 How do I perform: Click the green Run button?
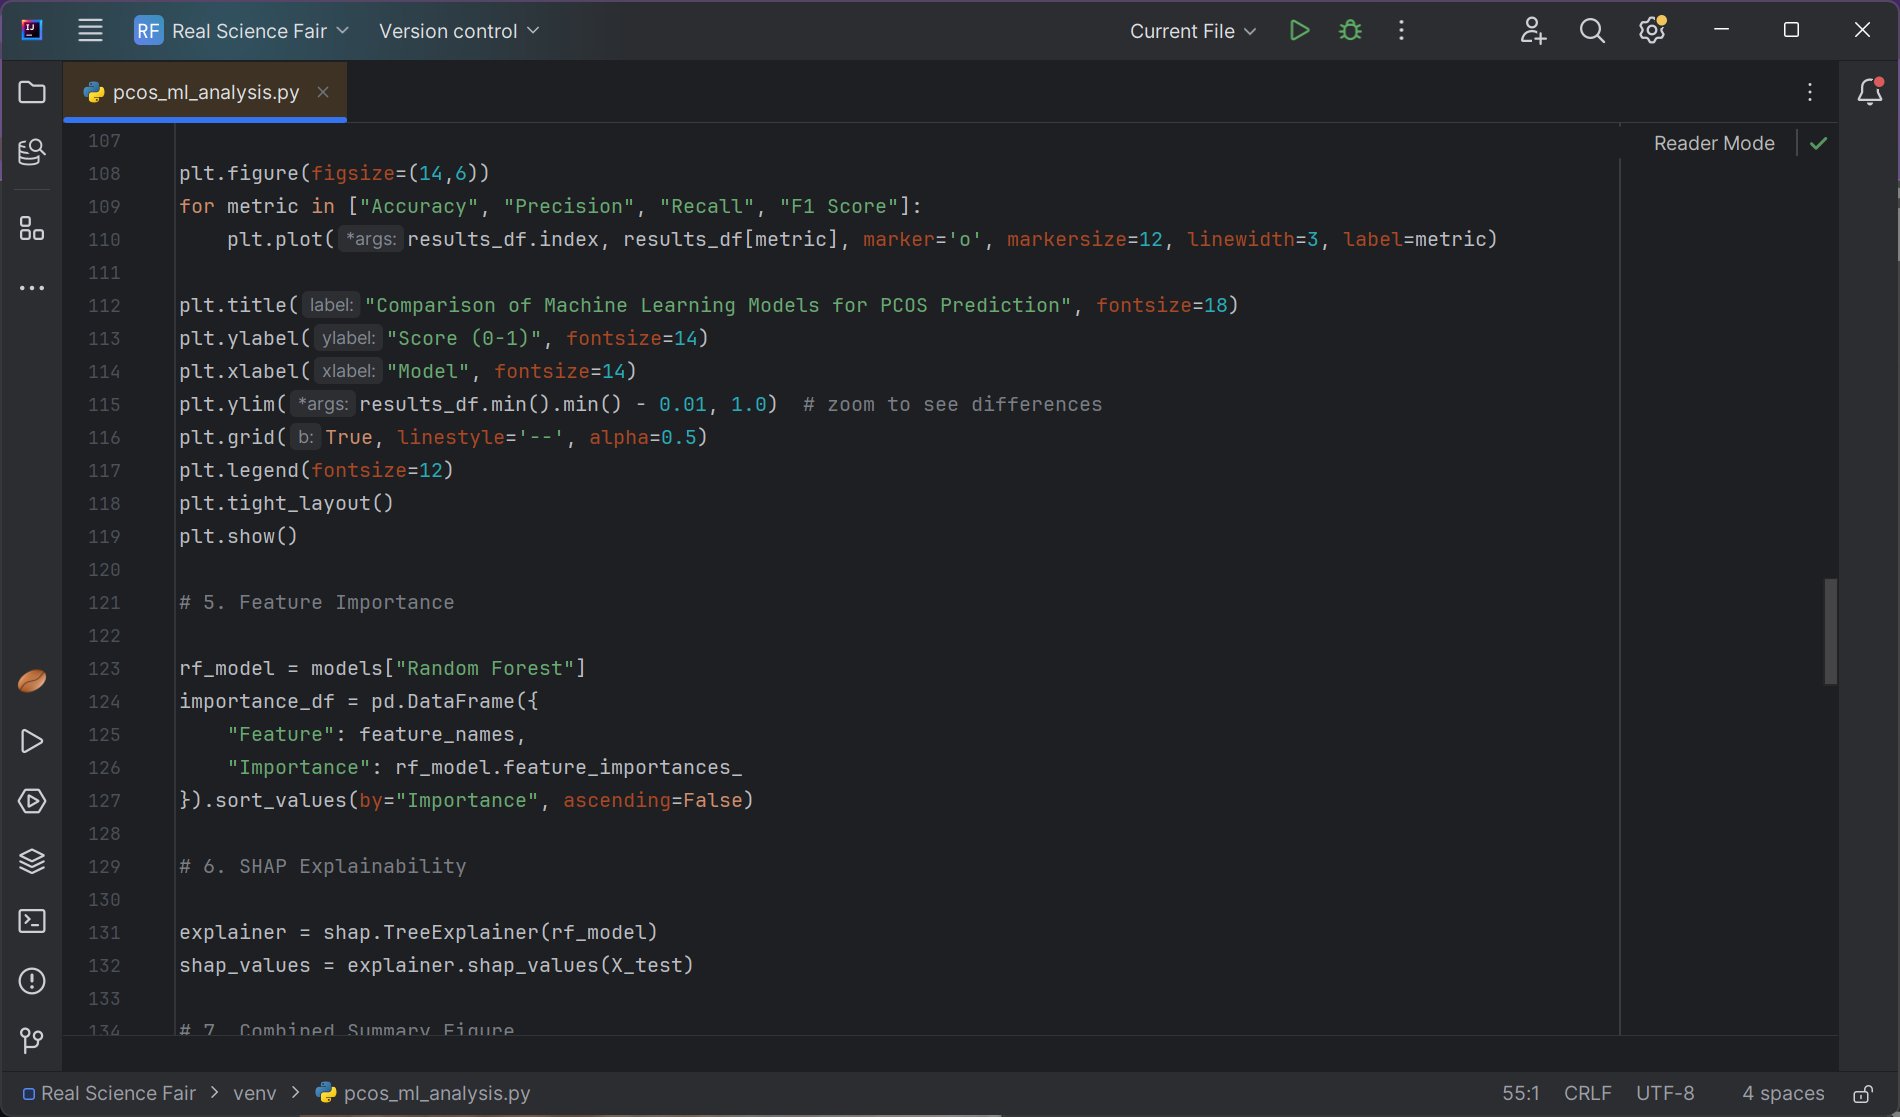click(1299, 31)
